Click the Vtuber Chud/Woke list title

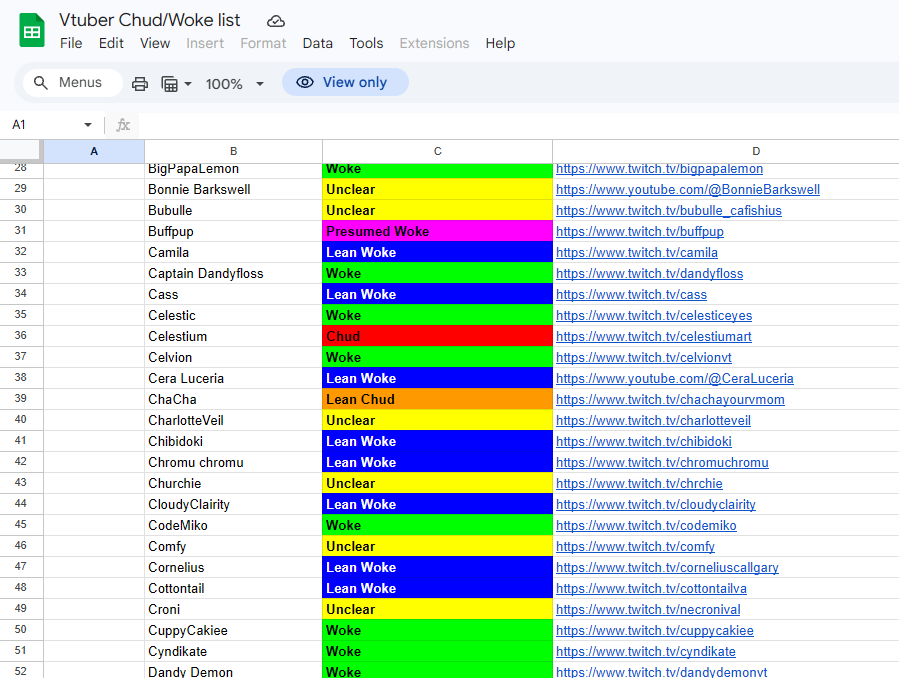[x=150, y=20]
